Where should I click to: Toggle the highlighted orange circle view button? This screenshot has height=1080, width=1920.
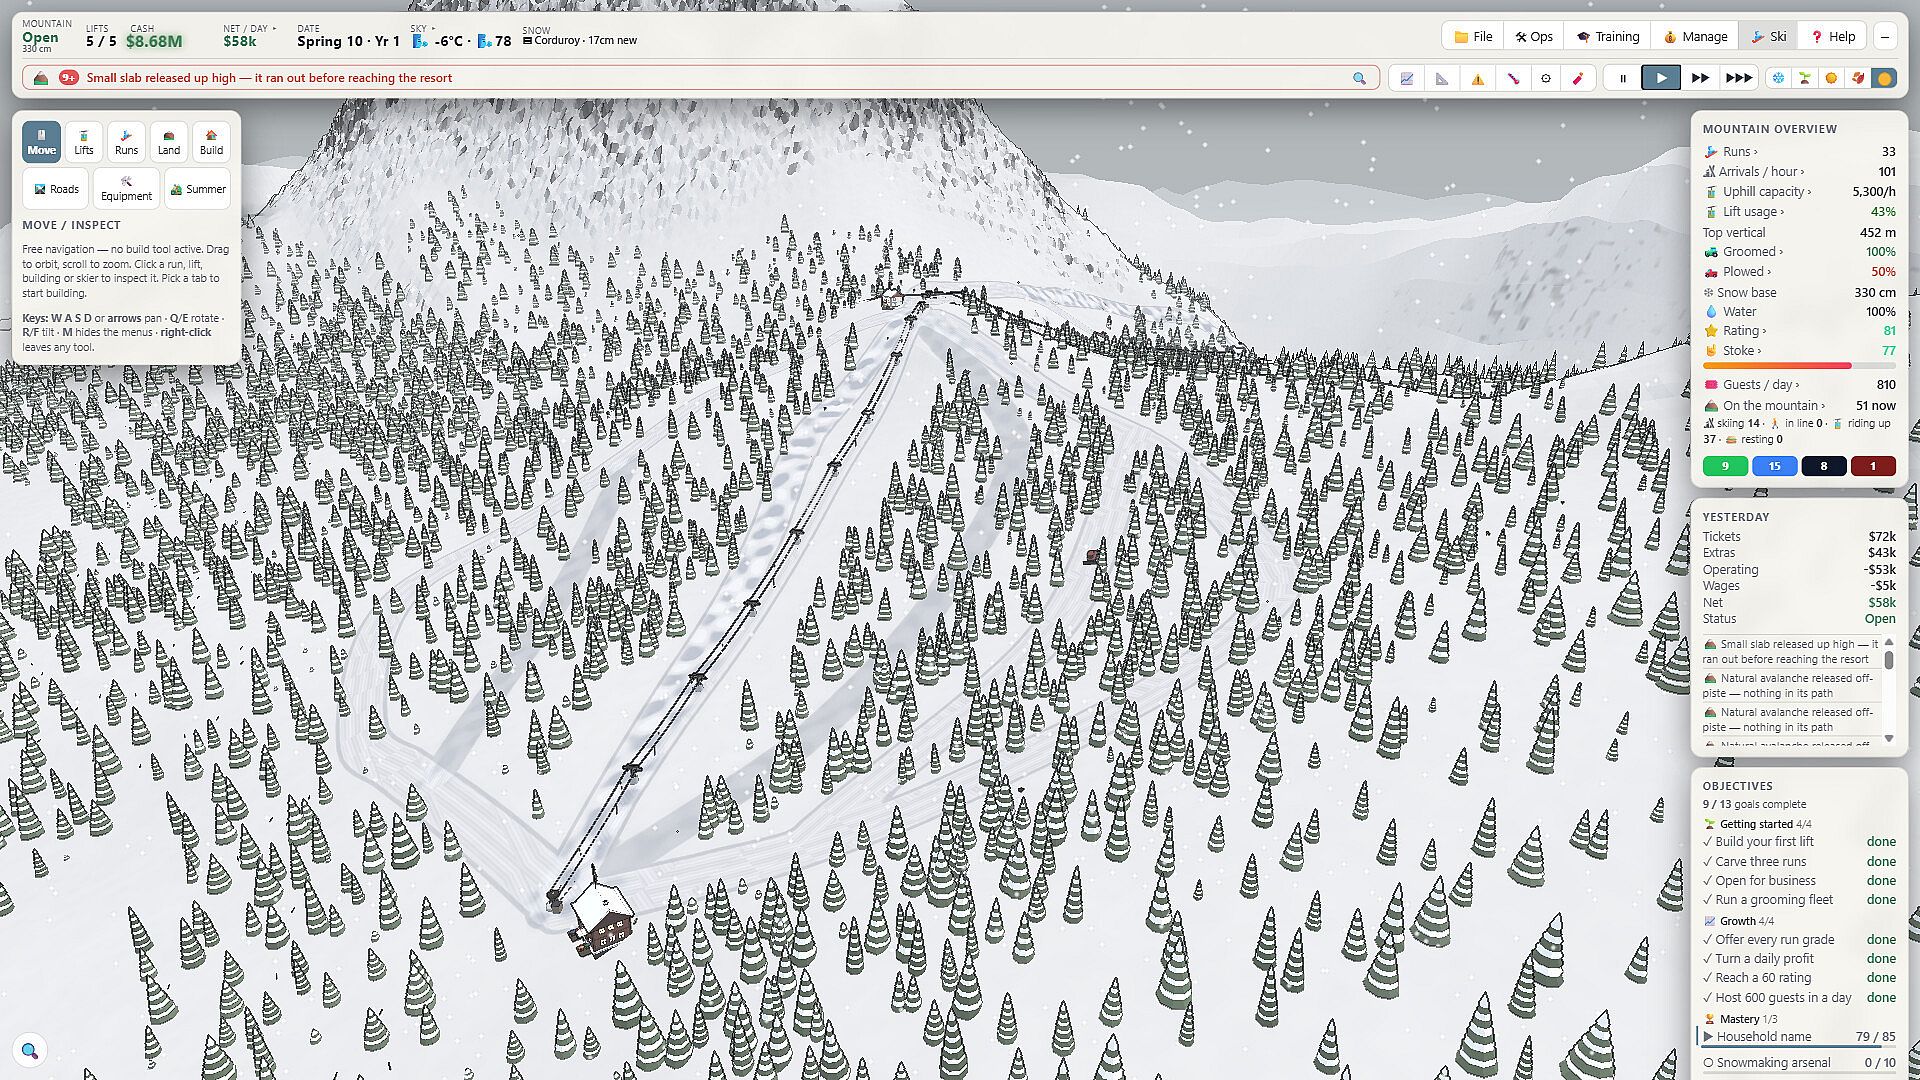click(1885, 78)
